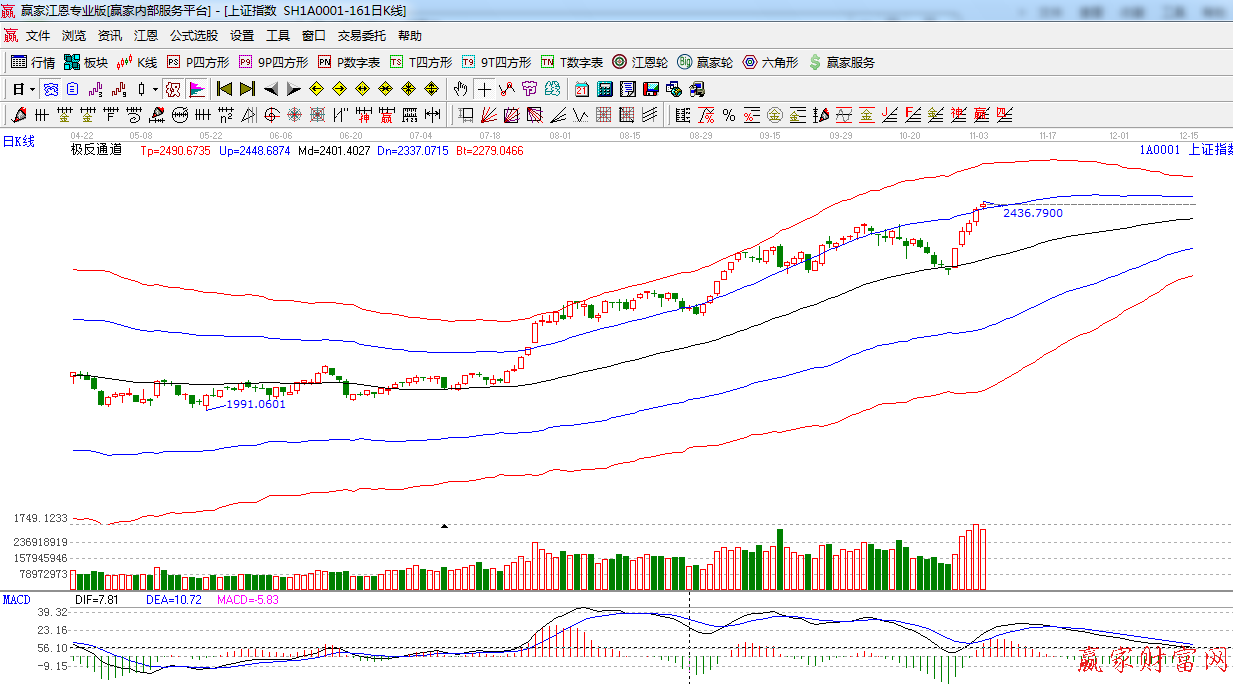The image size is (1233, 684).
Task: Click the percent sign drawing tool
Action: coord(729,115)
